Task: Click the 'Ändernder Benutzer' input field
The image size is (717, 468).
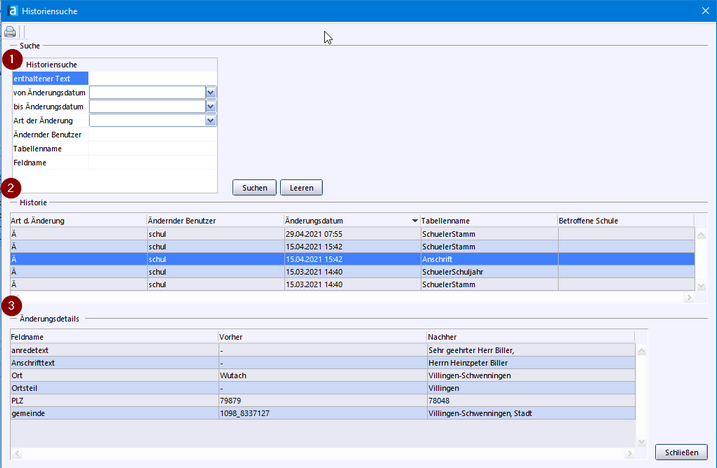Action: pos(152,134)
